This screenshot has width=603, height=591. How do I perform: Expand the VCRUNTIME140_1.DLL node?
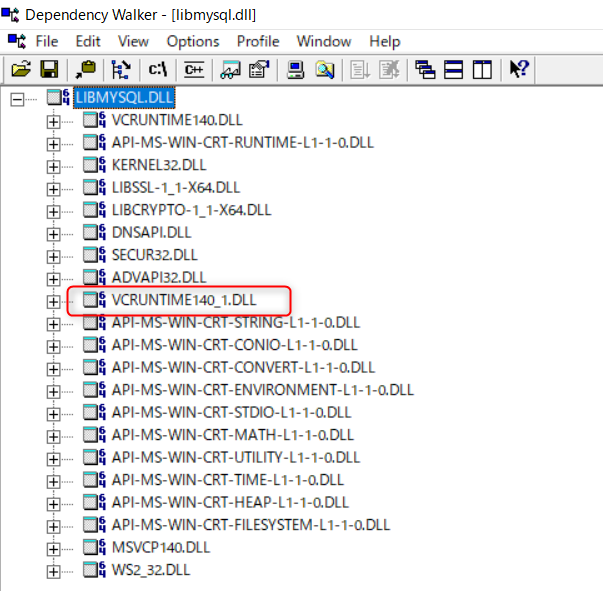pos(53,302)
